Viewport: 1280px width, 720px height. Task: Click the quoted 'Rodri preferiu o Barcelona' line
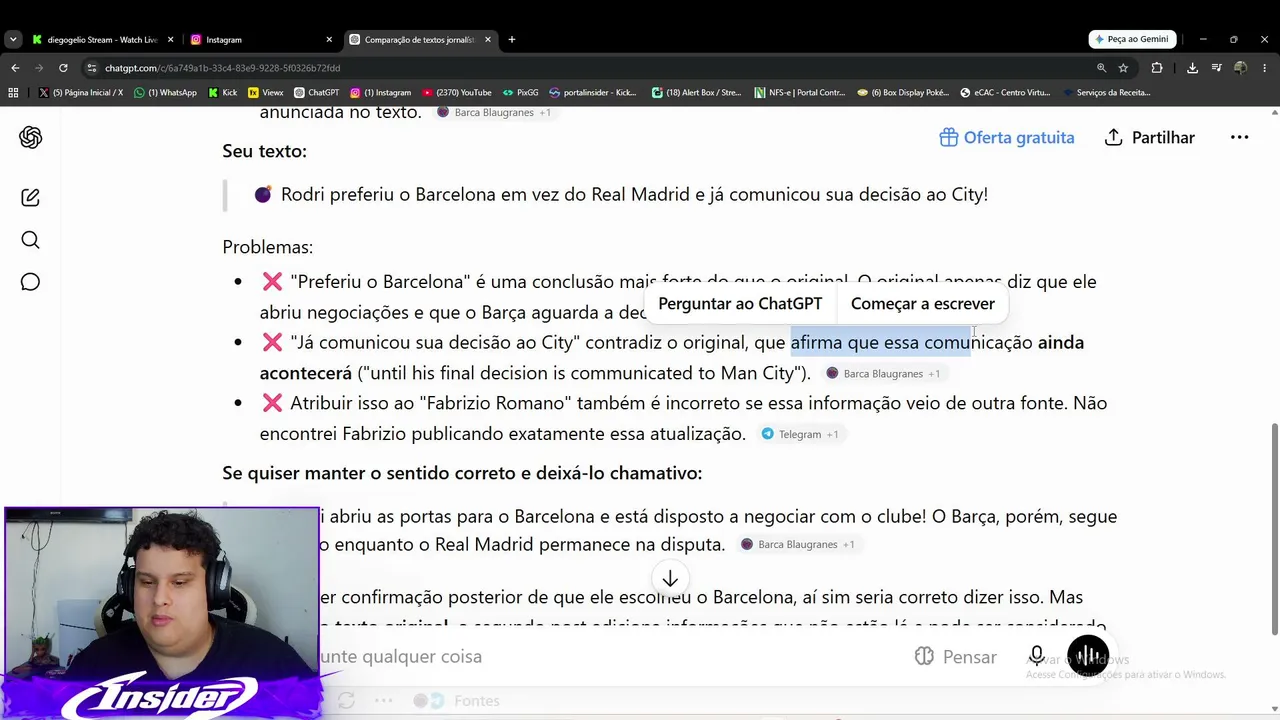(634, 195)
